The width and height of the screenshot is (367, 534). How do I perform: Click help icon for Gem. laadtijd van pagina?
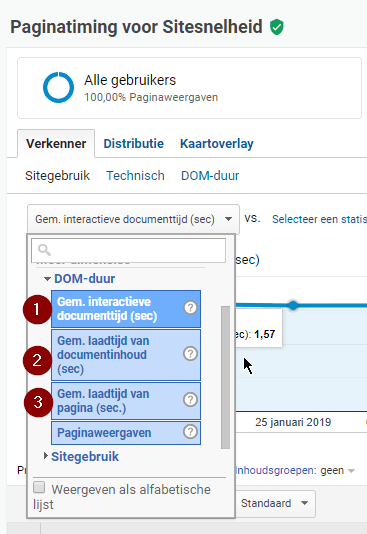click(190, 399)
